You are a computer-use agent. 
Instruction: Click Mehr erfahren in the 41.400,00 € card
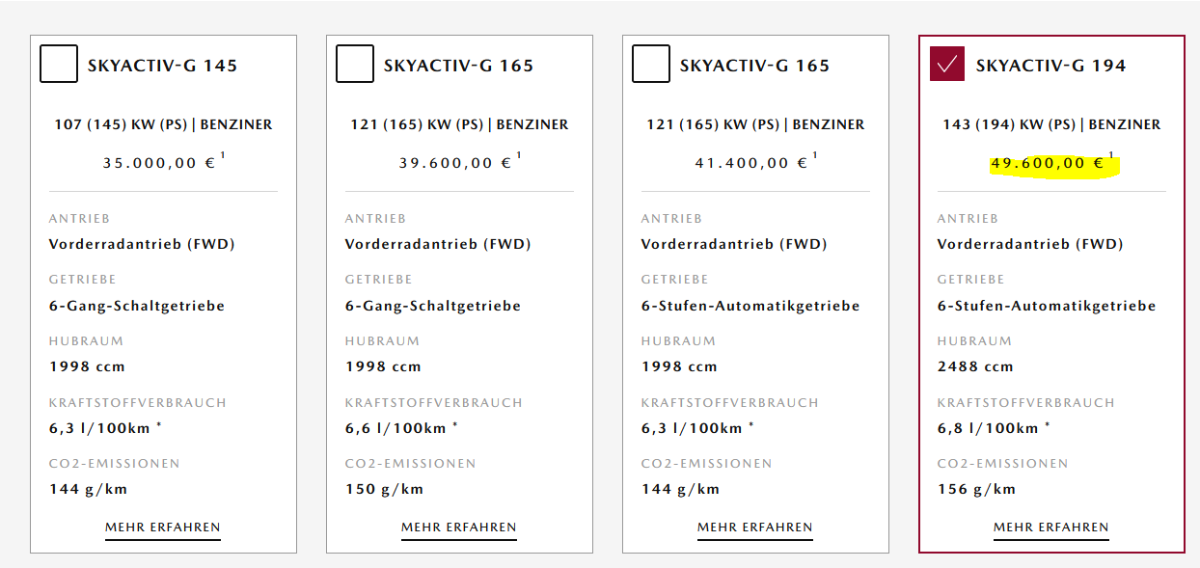(x=755, y=527)
